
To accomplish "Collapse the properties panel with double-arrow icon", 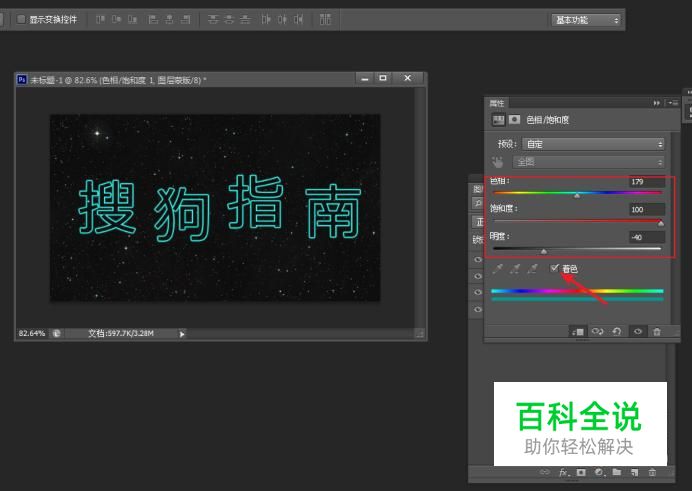I will point(656,103).
